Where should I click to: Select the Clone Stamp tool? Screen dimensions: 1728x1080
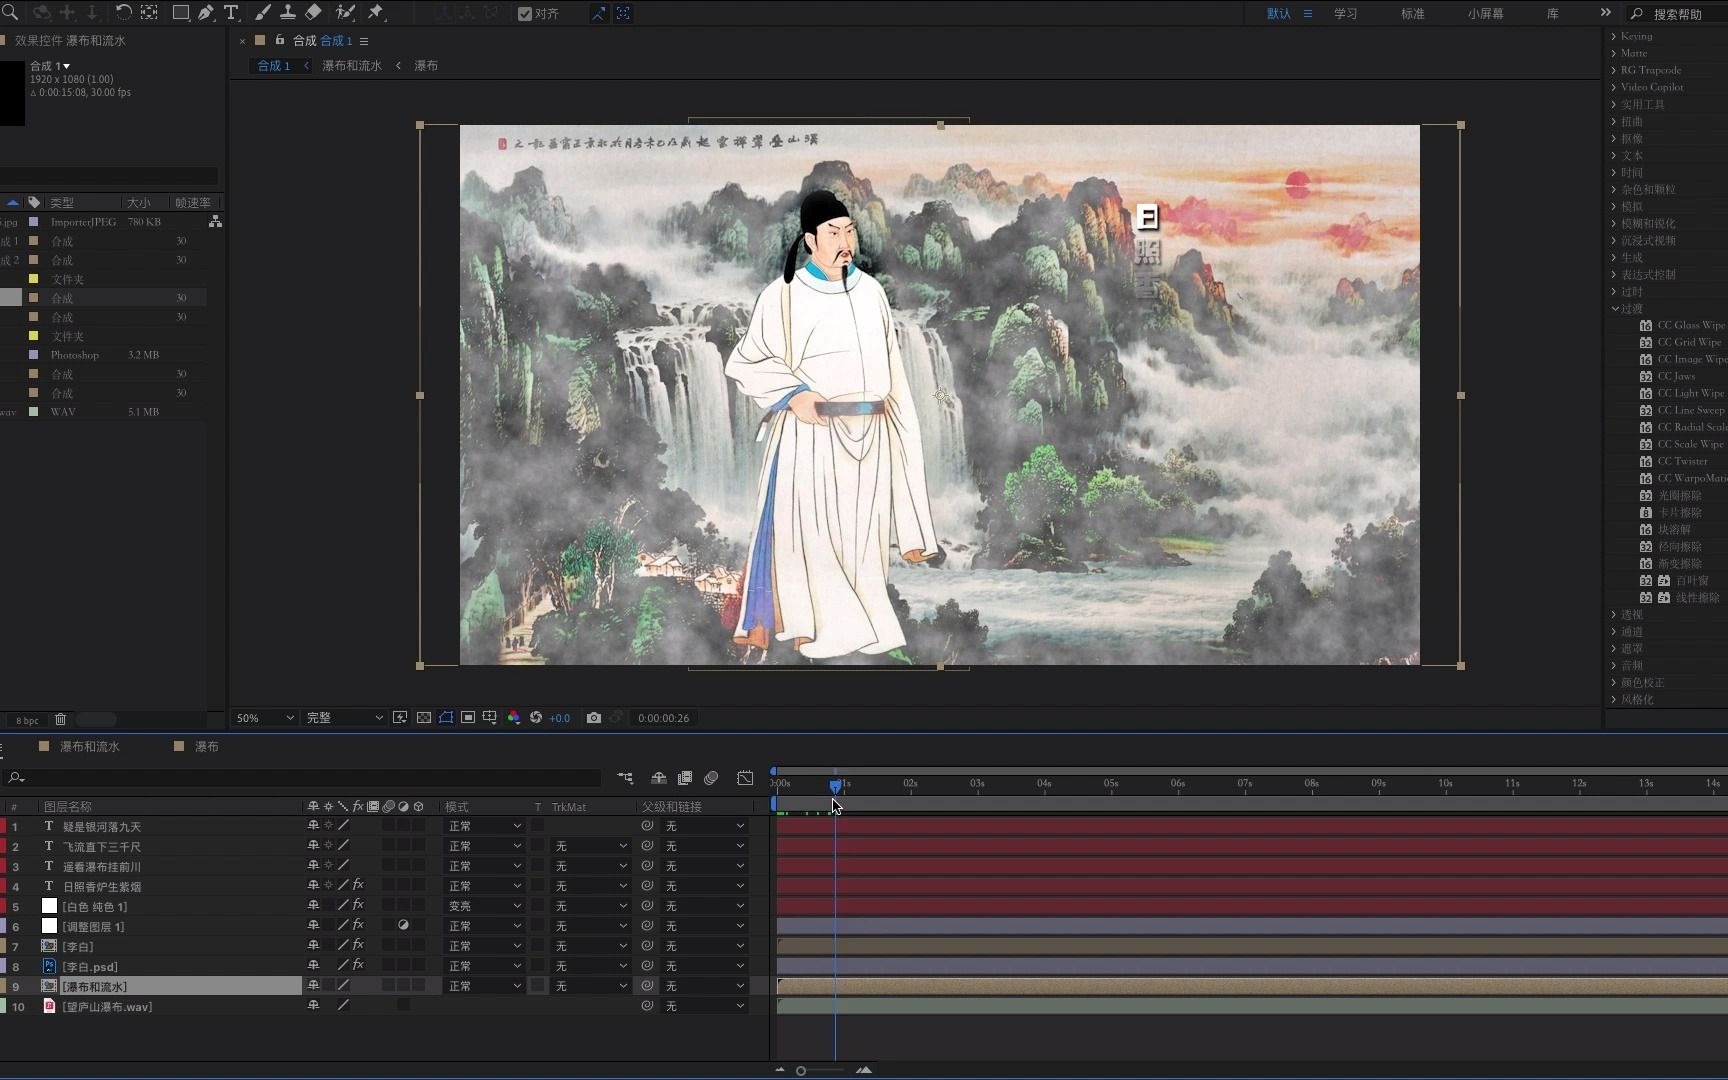click(x=287, y=13)
